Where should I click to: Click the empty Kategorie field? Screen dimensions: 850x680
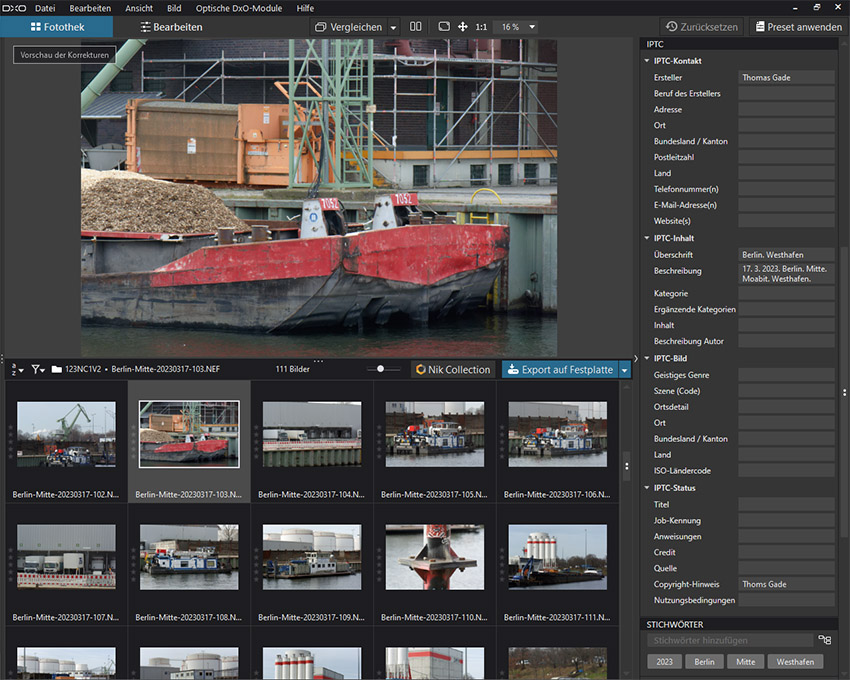[x=786, y=293]
